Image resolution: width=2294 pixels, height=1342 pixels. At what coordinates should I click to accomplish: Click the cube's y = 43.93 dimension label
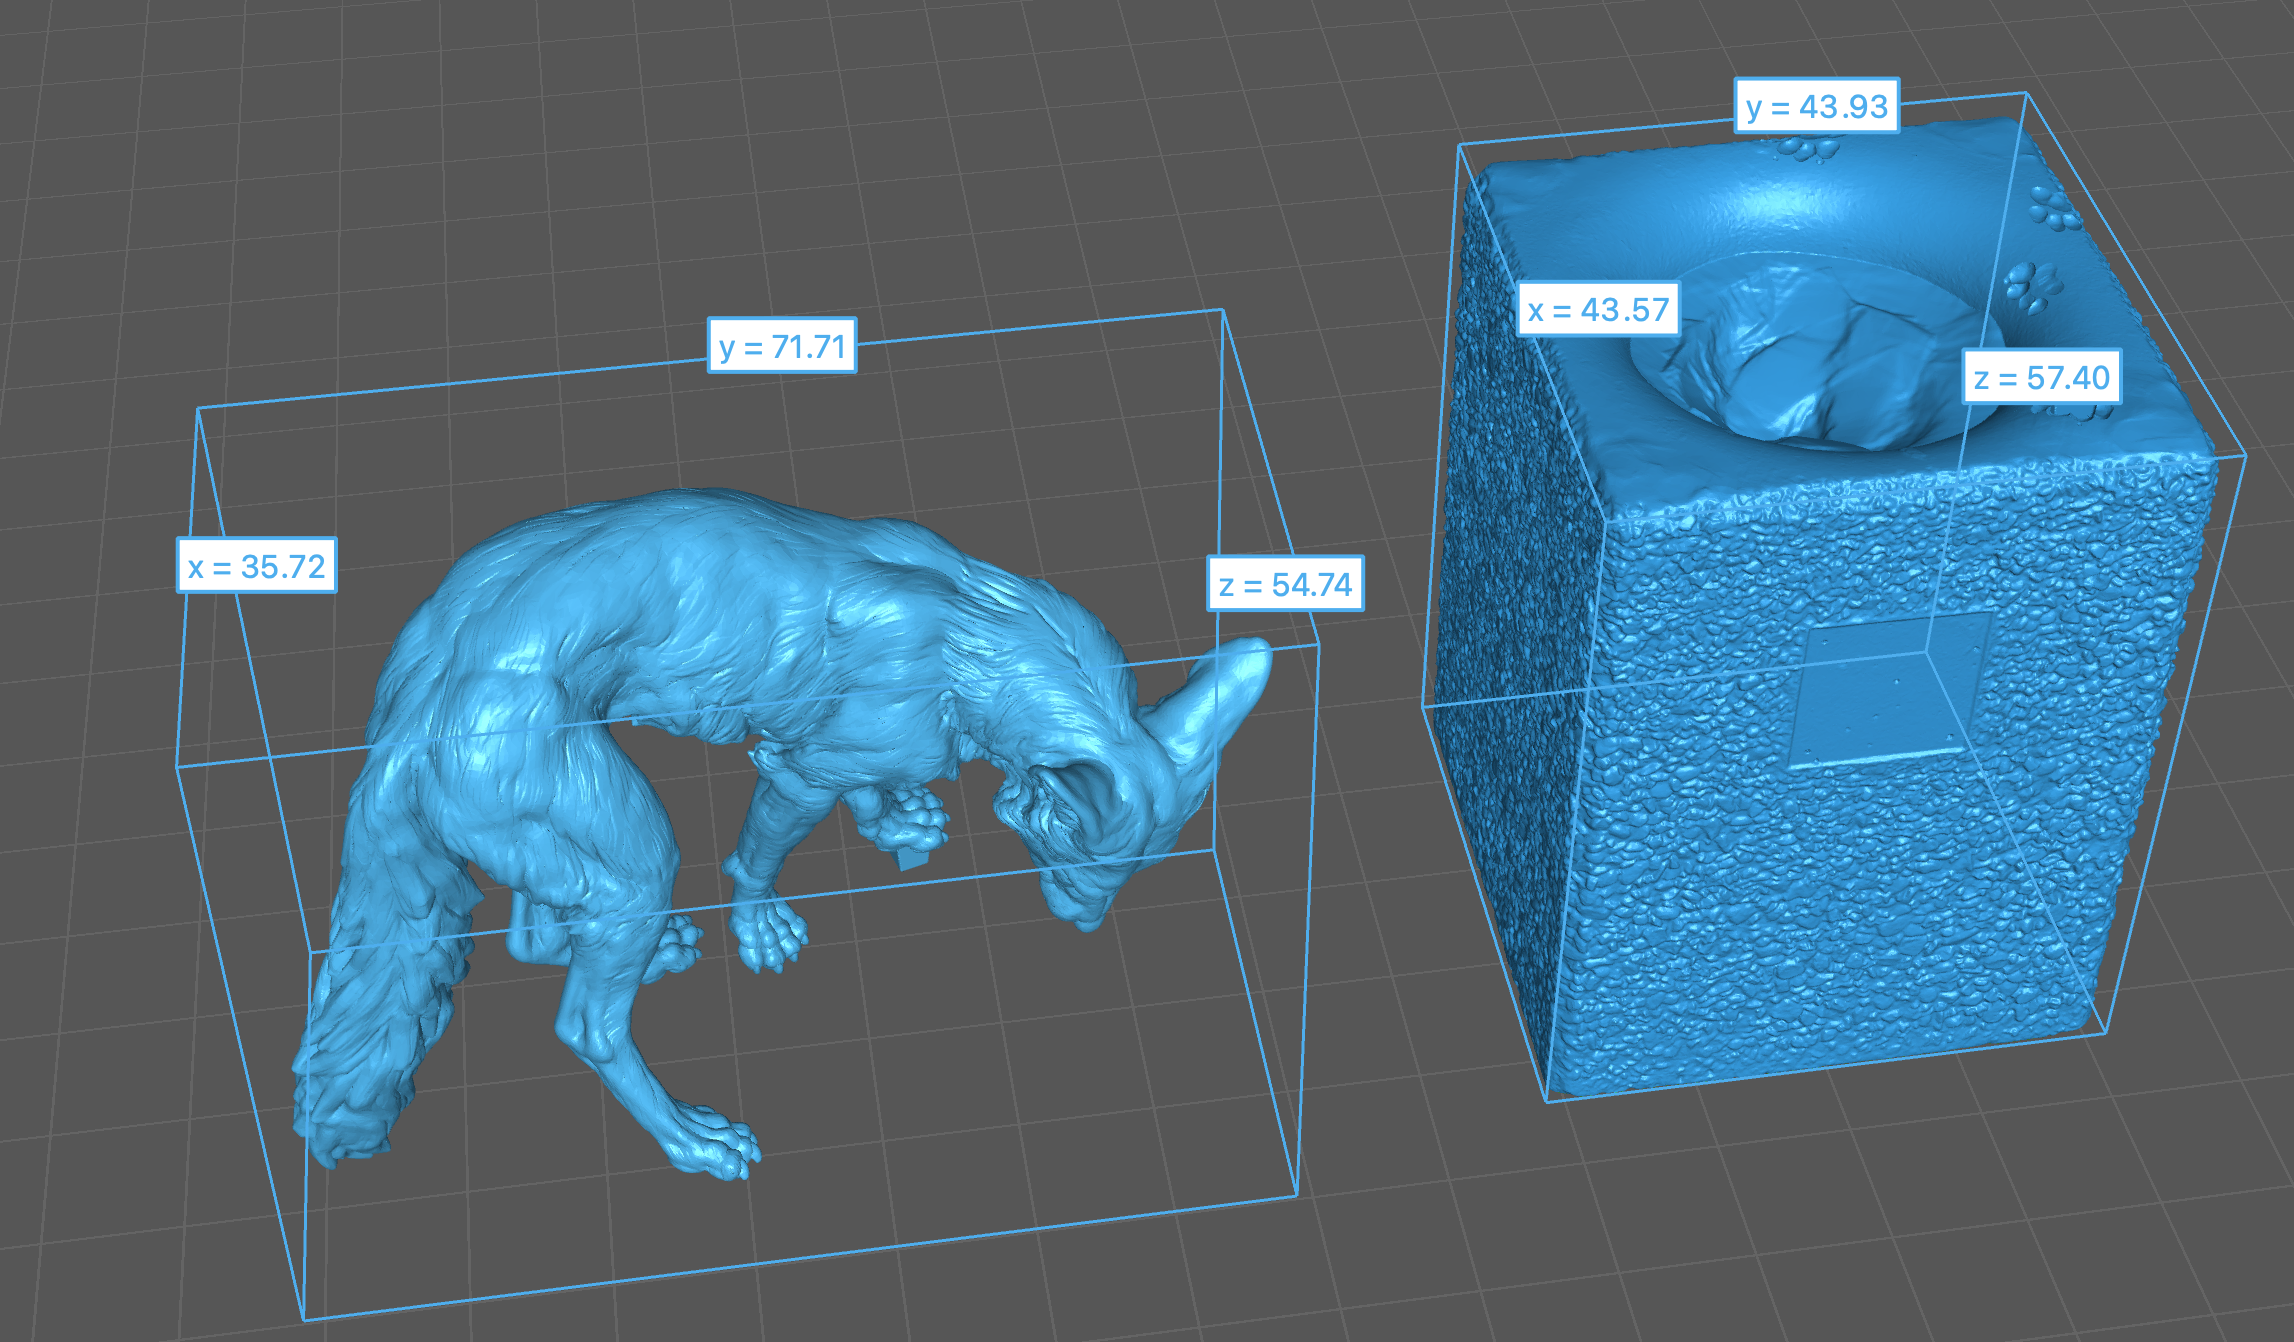coord(1816,106)
